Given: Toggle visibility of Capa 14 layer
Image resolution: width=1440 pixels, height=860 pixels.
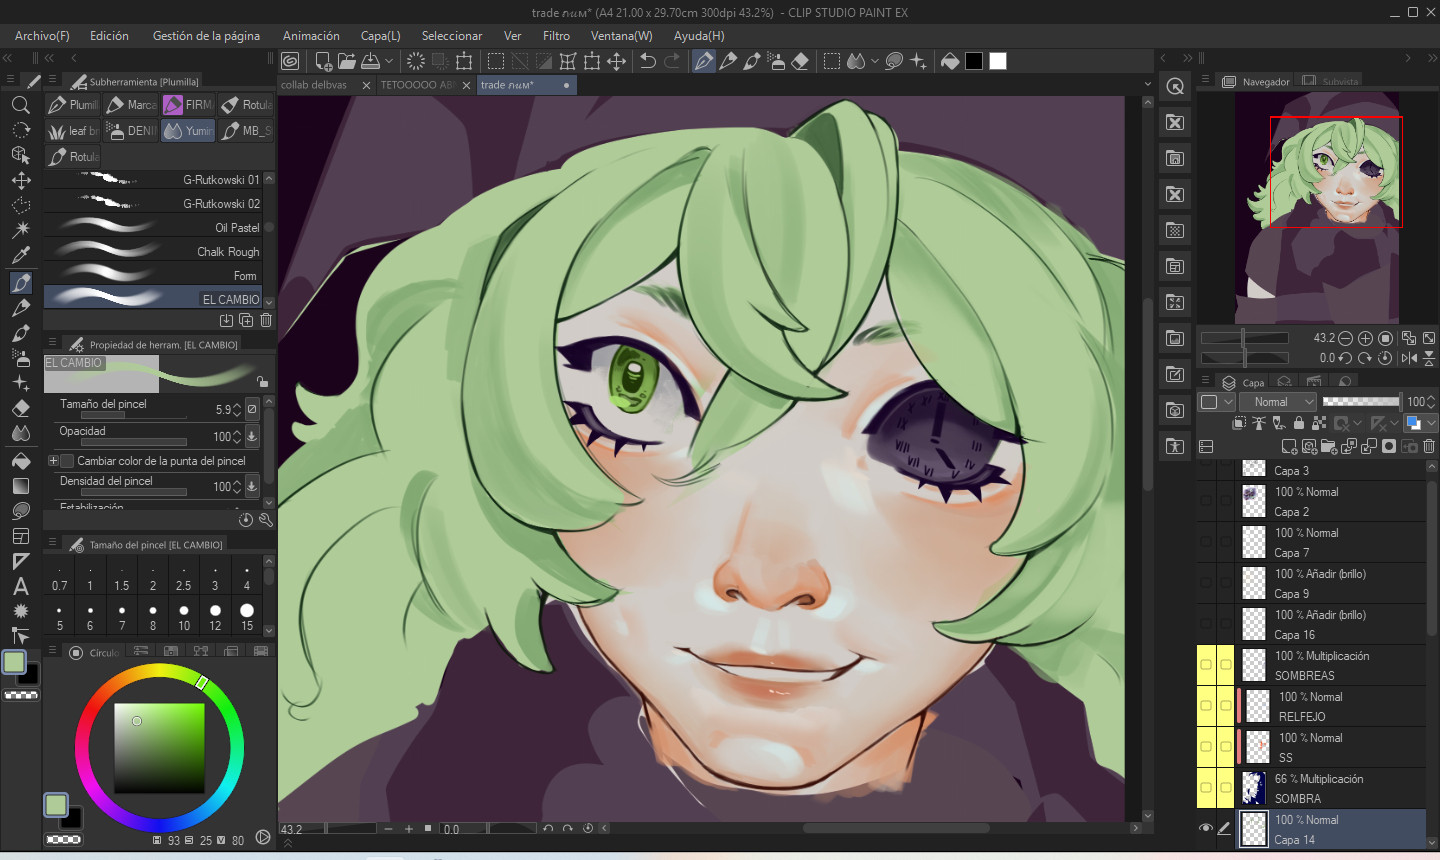Looking at the screenshot, I should click(1206, 829).
